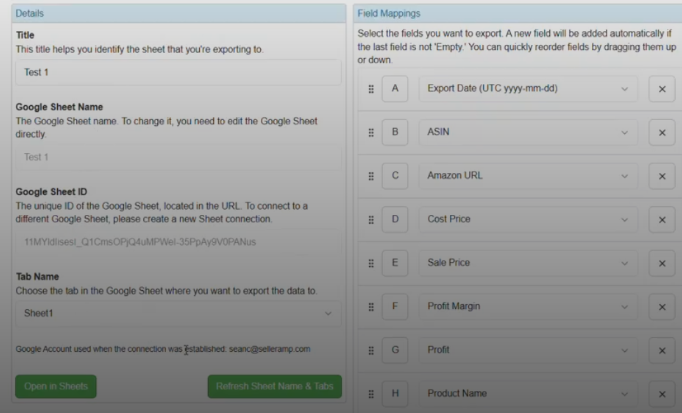Screen dimensions: 682x413
Task: Click the bold Title label
Action: click(x=25, y=35)
